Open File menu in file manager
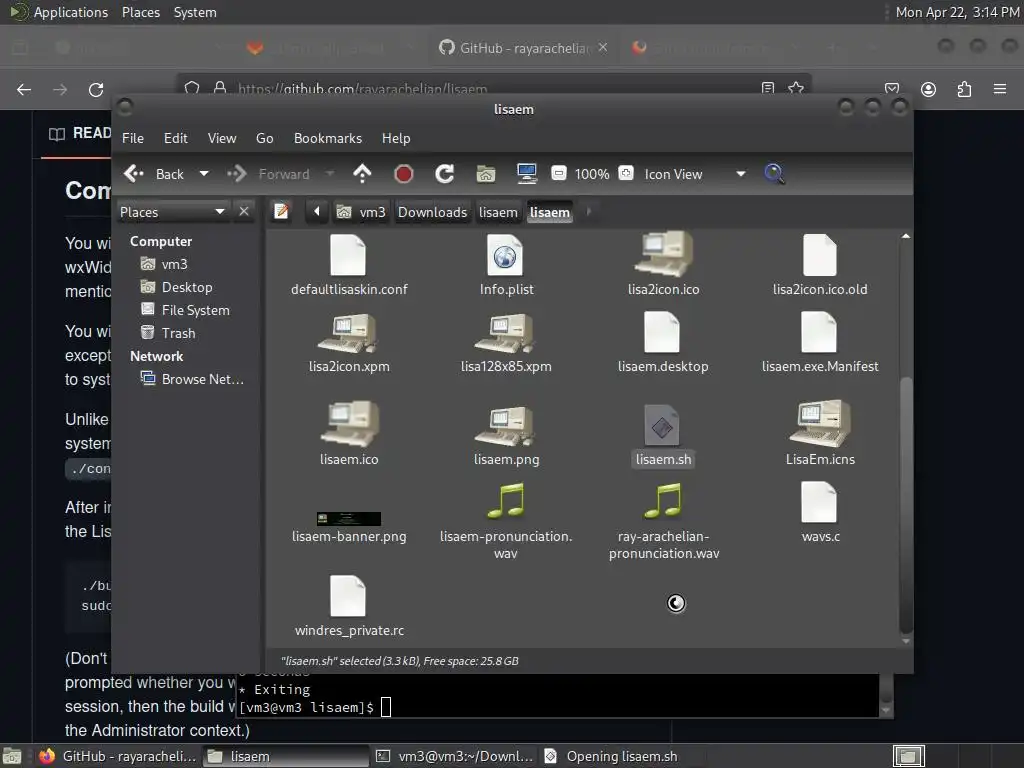 click(x=133, y=138)
